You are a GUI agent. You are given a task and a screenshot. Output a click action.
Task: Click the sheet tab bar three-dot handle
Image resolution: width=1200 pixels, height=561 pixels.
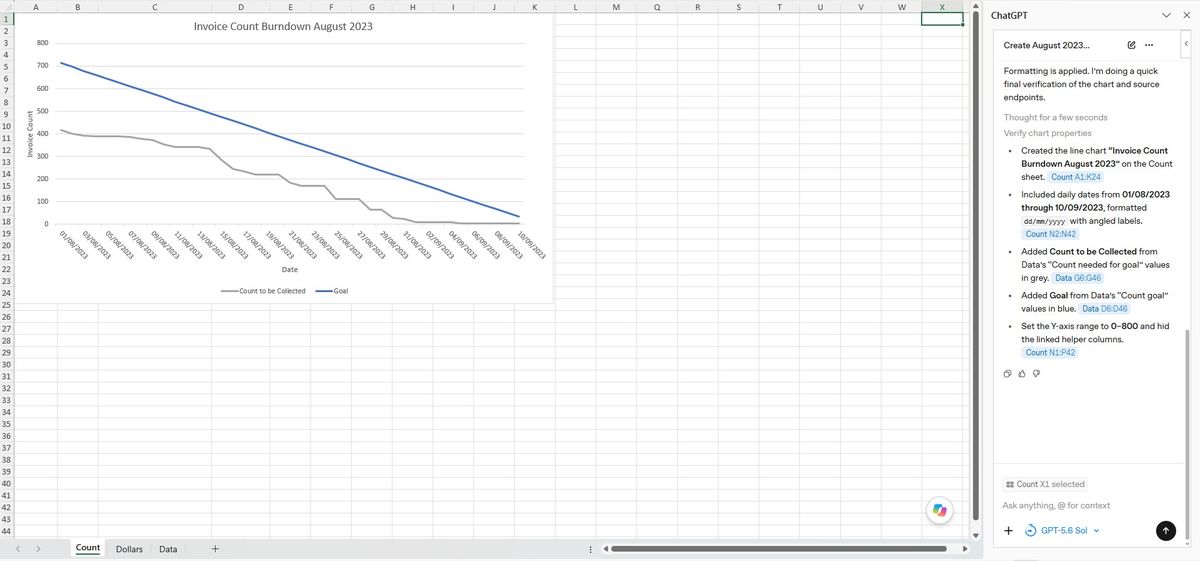coord(590,549)
